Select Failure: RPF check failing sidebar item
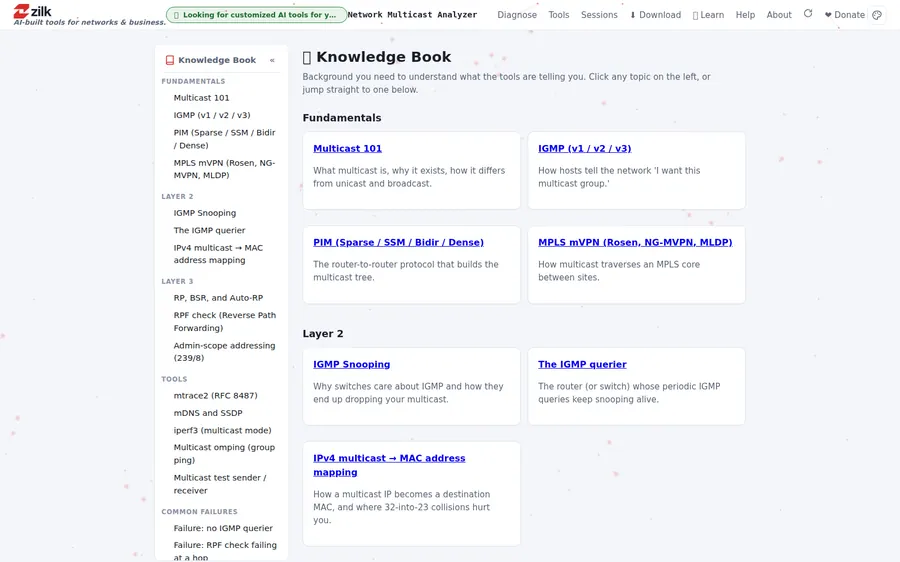The image size is (900, 562). [224, 551]
